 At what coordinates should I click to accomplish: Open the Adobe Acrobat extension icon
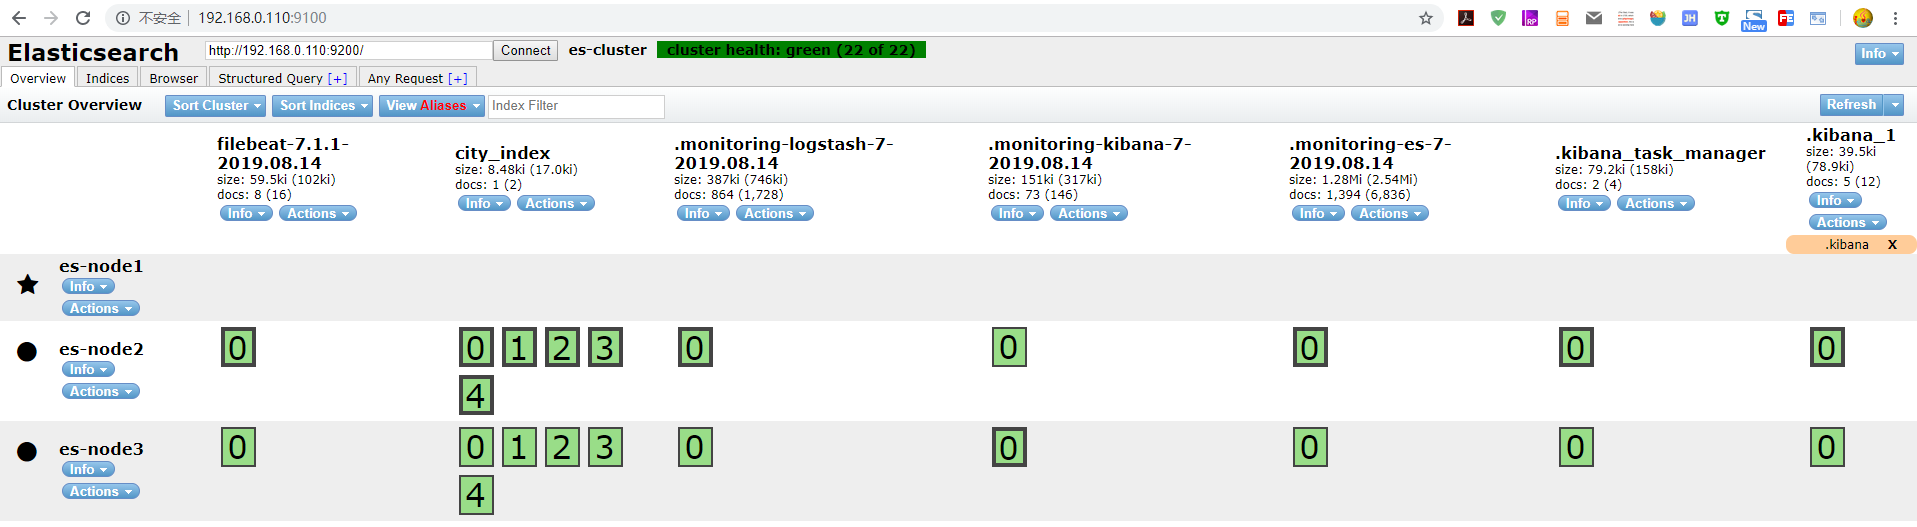click(1466, 18)
